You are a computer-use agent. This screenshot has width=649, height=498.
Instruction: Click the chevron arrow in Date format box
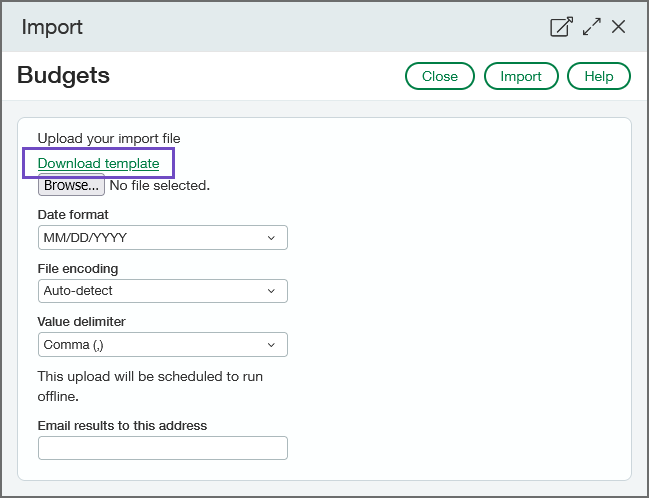tap(271, 237)
